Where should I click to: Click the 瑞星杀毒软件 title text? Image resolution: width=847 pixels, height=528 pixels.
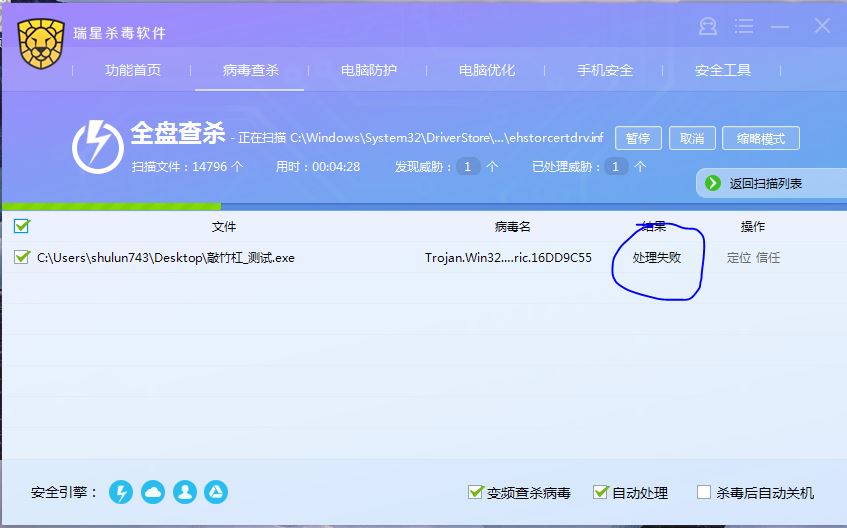pyautogui.click(x=119, y=33)
